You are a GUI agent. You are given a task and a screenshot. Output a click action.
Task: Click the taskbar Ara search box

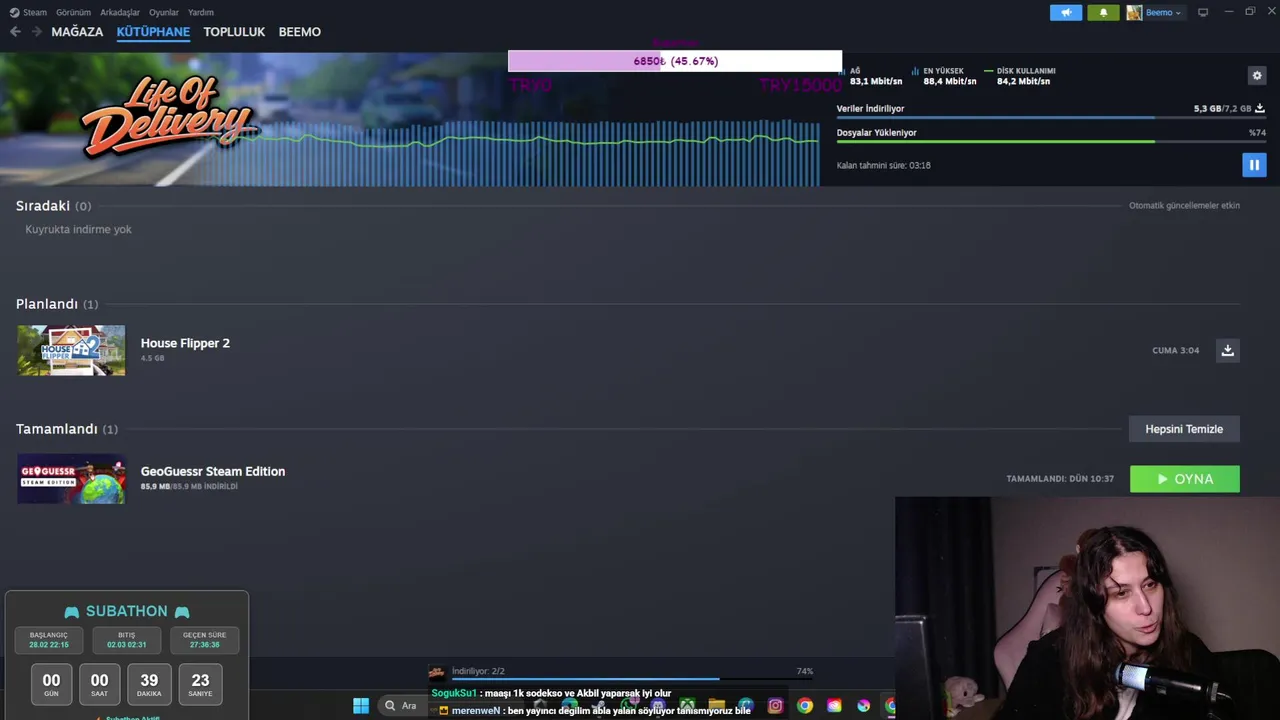click(400, 706)
